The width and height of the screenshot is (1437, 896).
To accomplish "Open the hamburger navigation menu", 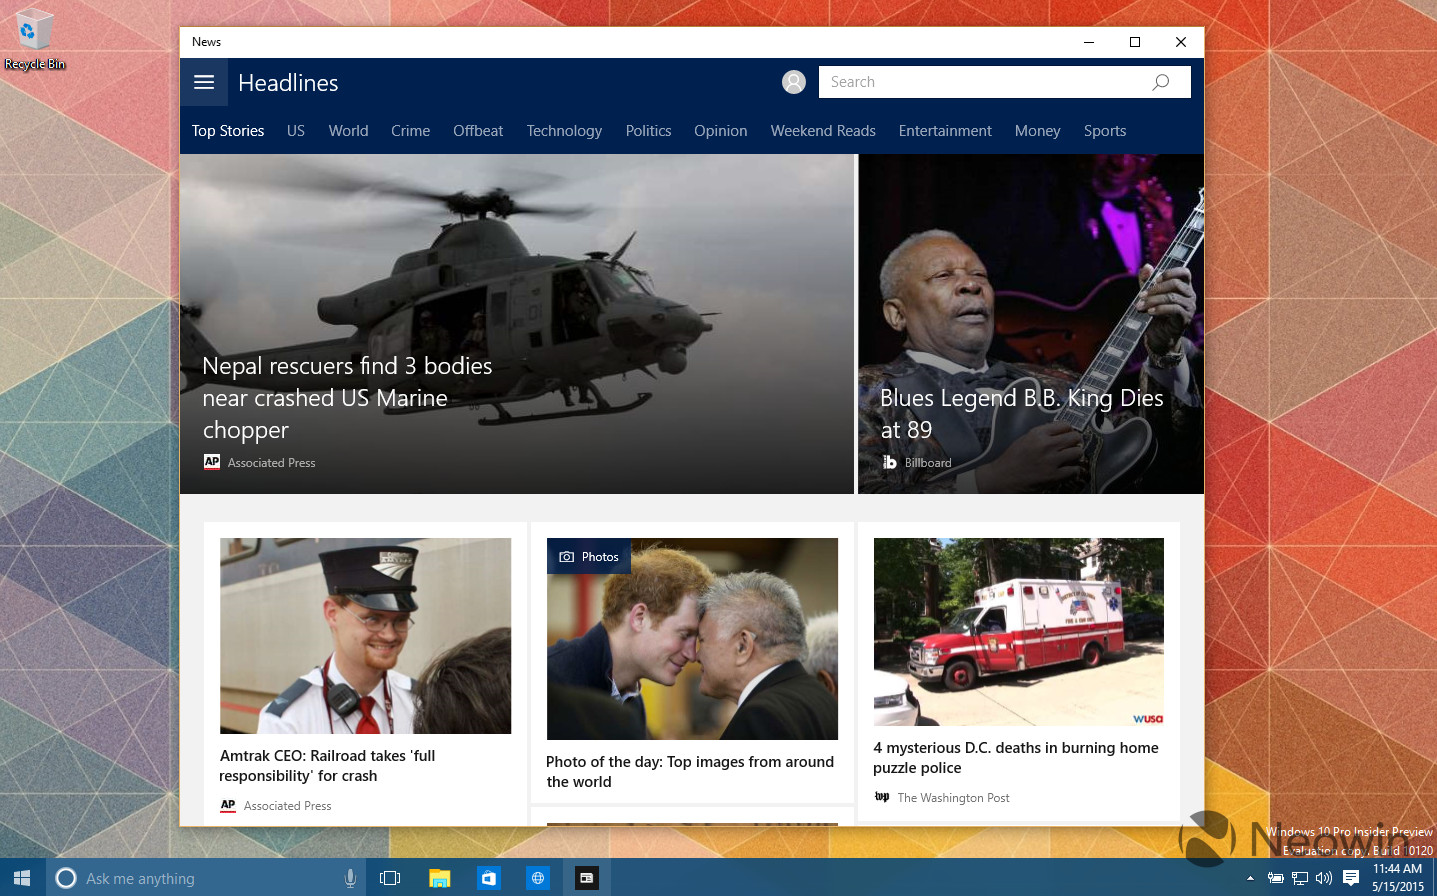I will point(204,82).
